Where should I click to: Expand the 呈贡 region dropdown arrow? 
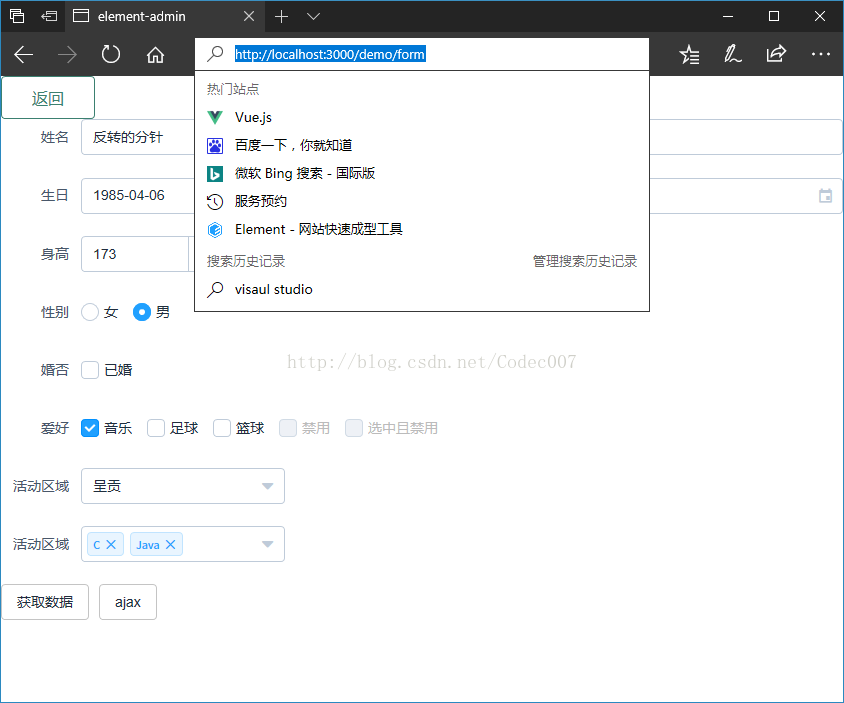tap(268, 487)
